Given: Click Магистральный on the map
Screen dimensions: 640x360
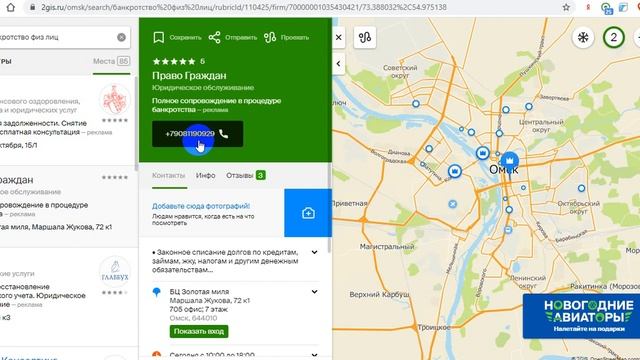Looking at the screenshot, I should coord(387,247).
